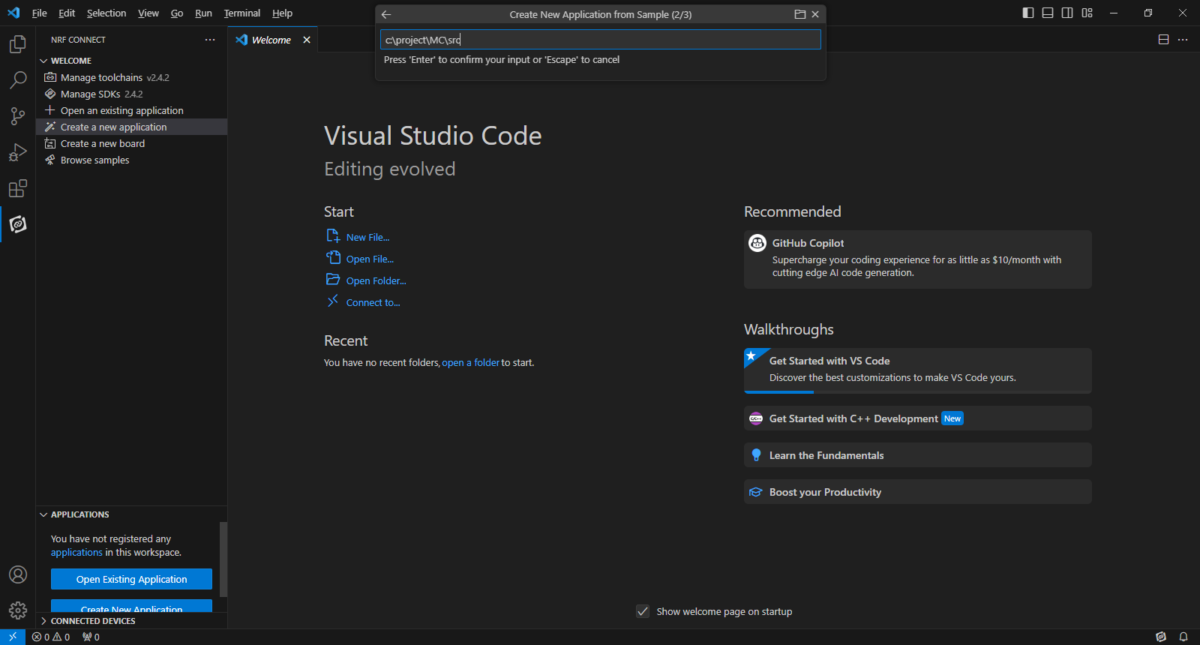Toggle the panel layout icon in title bar

click(x=1047, y=13)
